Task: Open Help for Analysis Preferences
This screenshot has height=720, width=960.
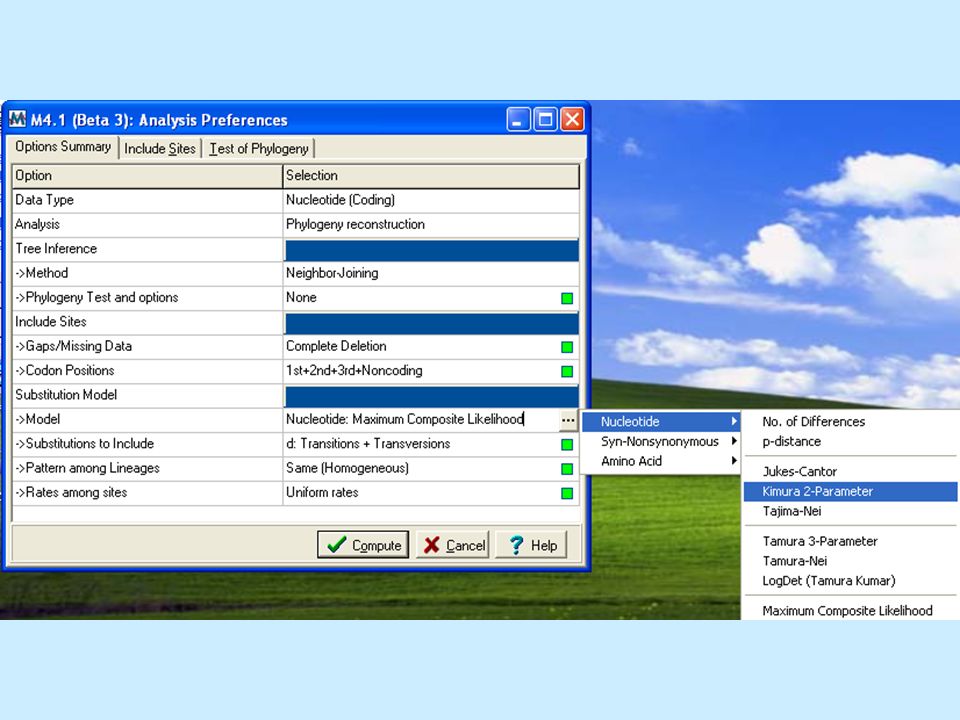Action: pyautogui.click(x=531, y=544)
